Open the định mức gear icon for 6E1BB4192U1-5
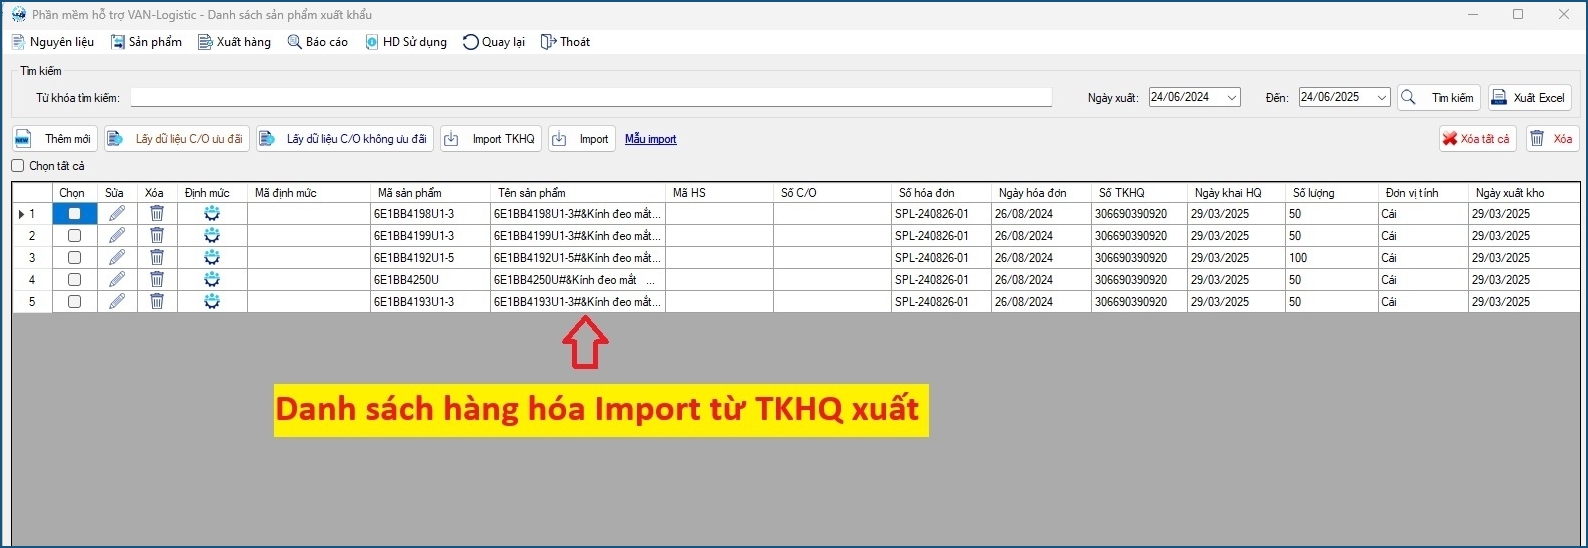 coord(212,257)
